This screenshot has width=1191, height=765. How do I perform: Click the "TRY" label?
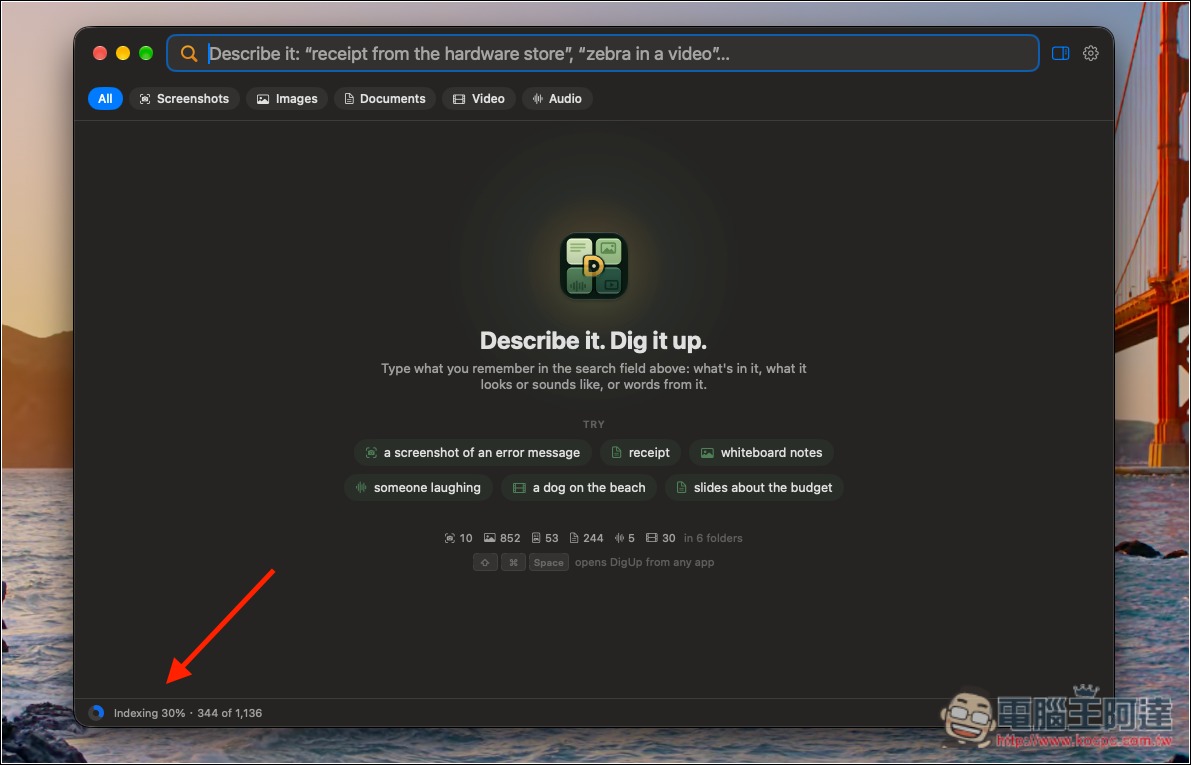point(594,425)
